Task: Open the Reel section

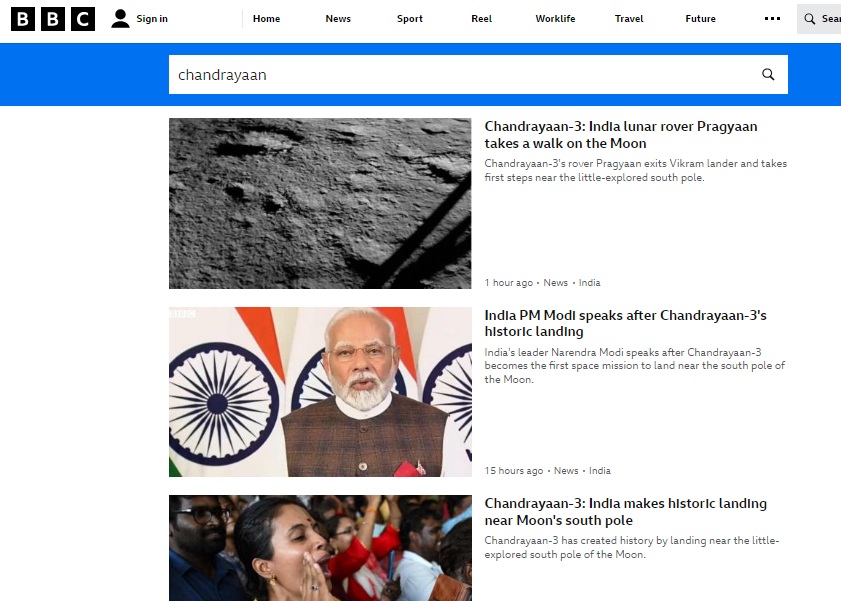Action: (482, 19)
